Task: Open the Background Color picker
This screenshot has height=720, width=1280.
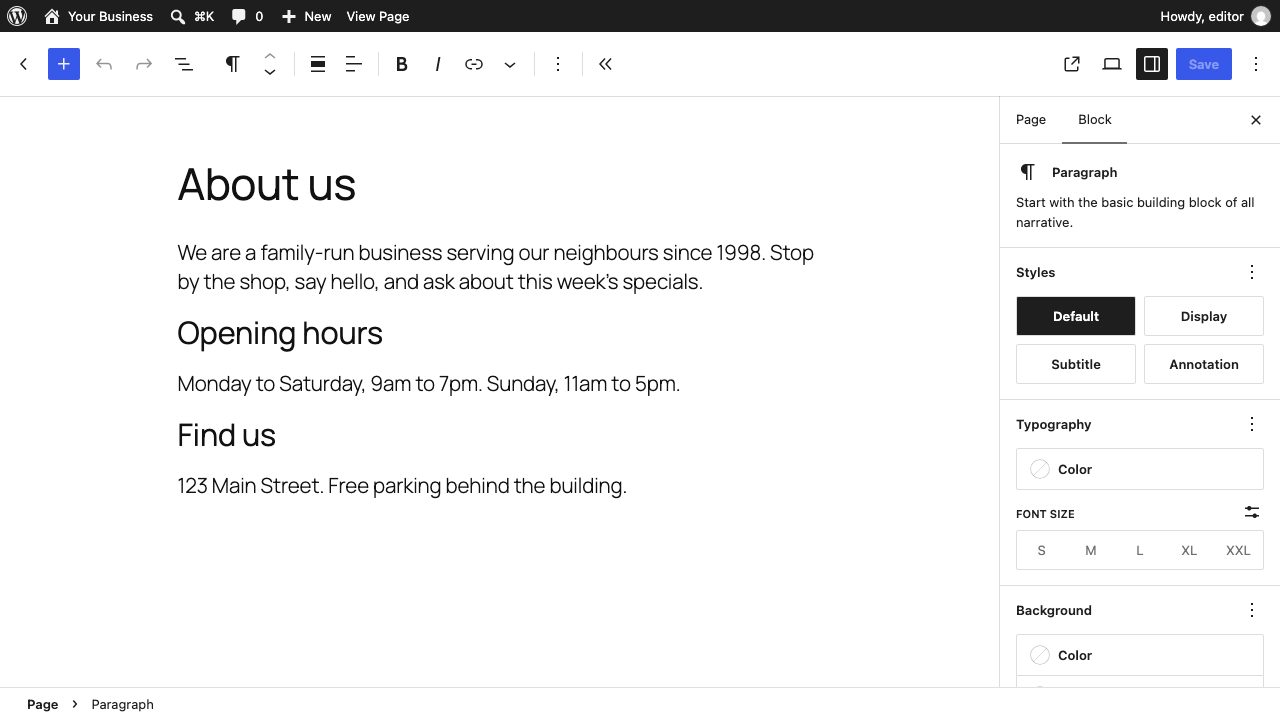Action: 1140,655
